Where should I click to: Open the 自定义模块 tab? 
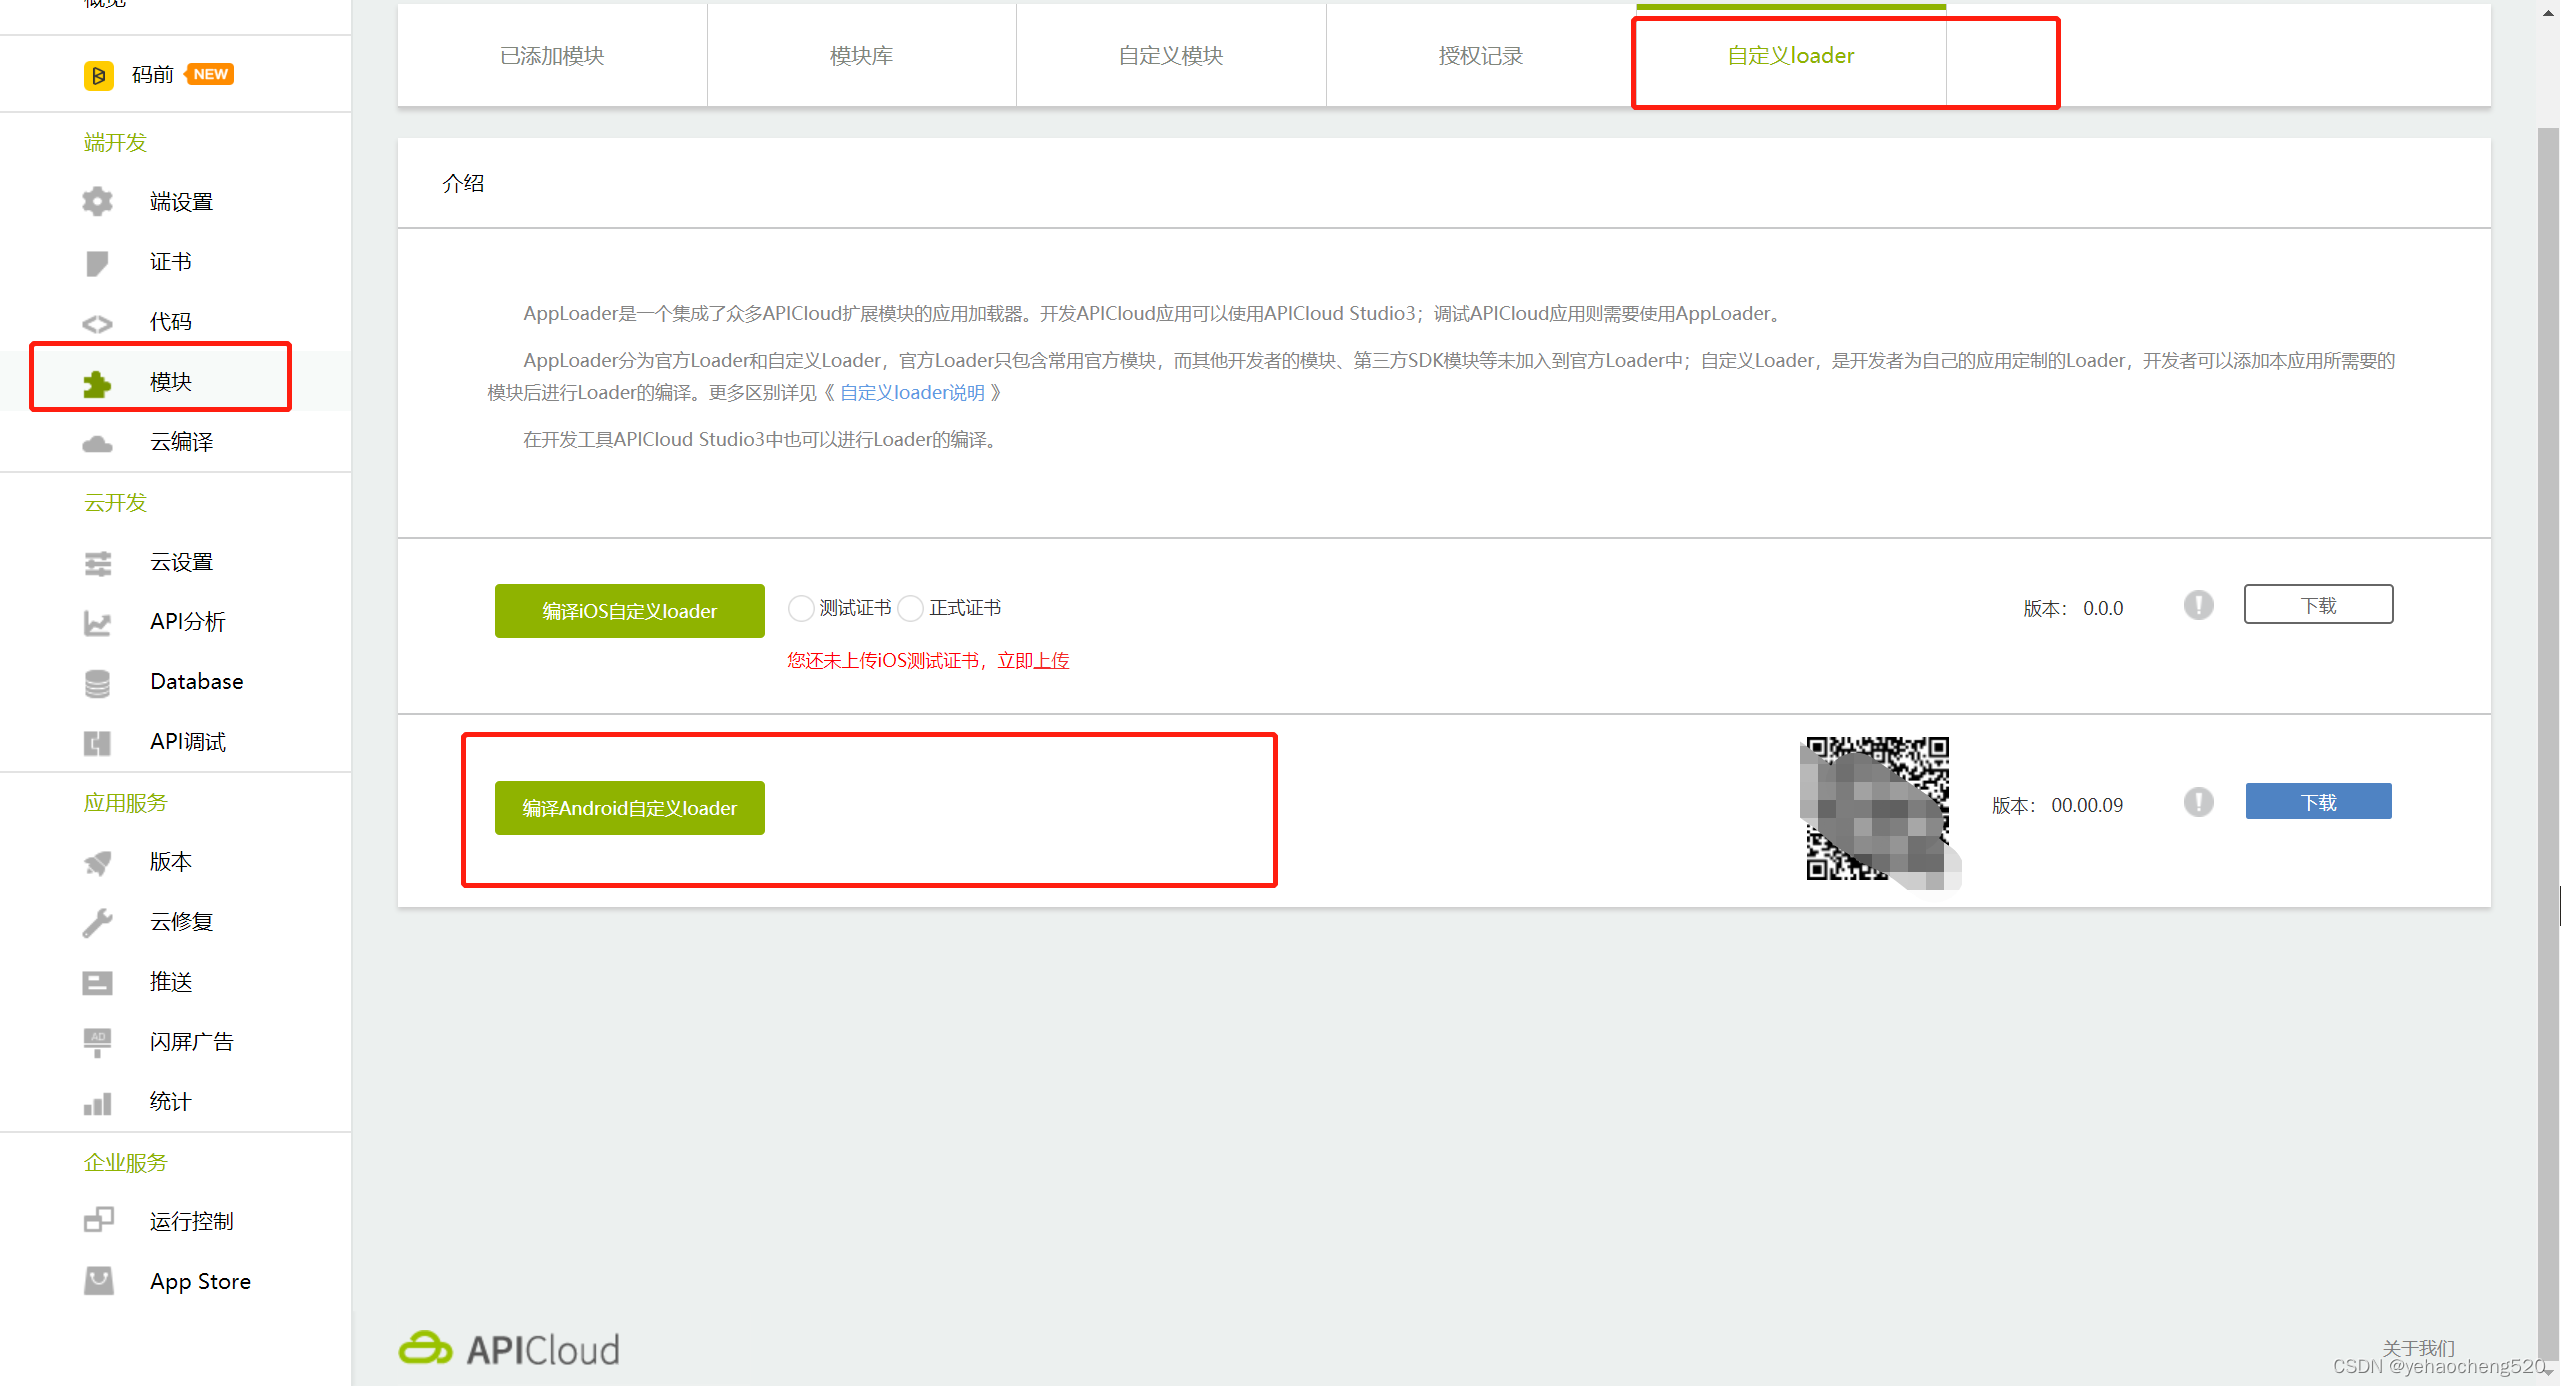pyautogui.click(x=1170, y=56)
